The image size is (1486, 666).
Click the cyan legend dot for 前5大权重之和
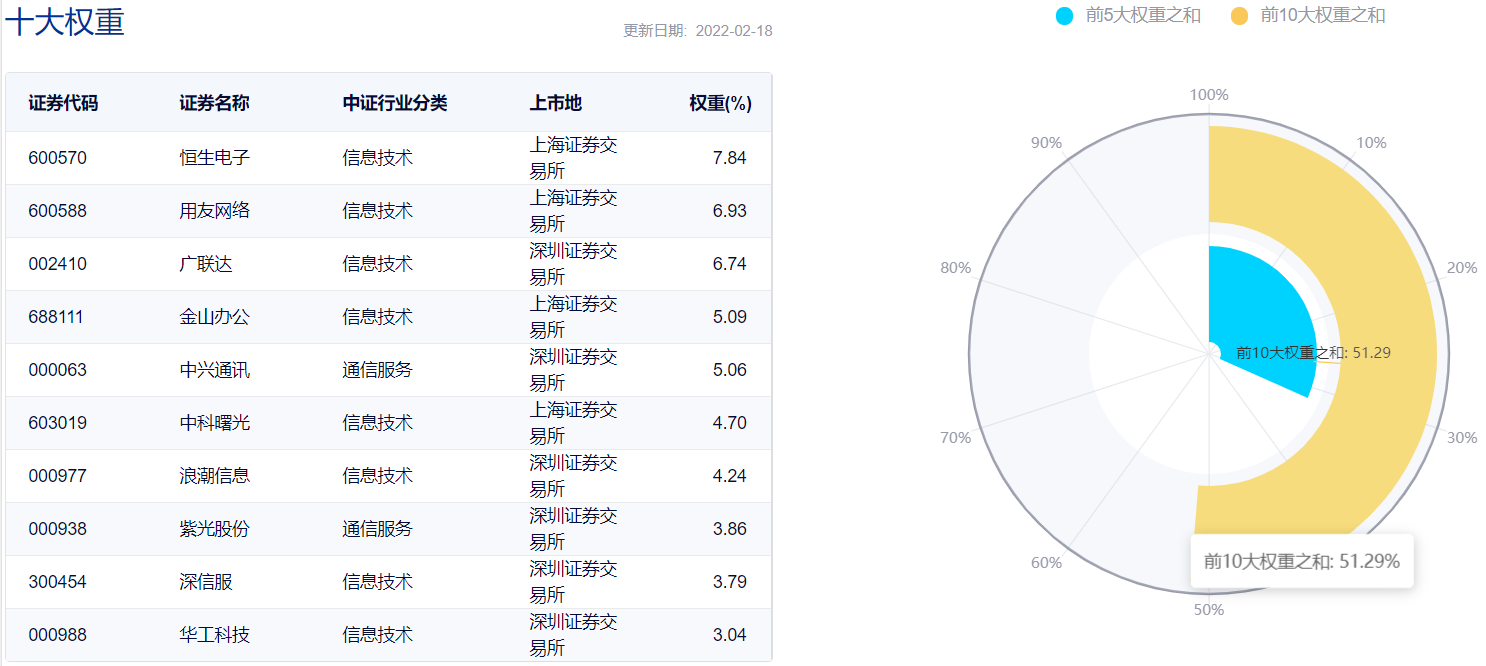(x=1065, y=16)
